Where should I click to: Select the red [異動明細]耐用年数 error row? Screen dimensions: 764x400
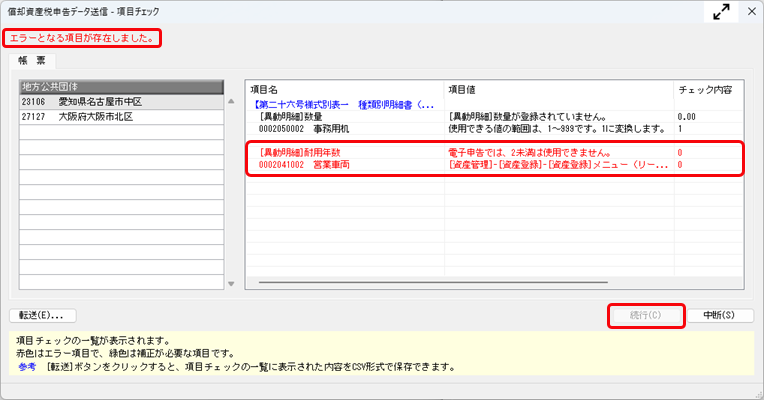click(x=345, y=152)
